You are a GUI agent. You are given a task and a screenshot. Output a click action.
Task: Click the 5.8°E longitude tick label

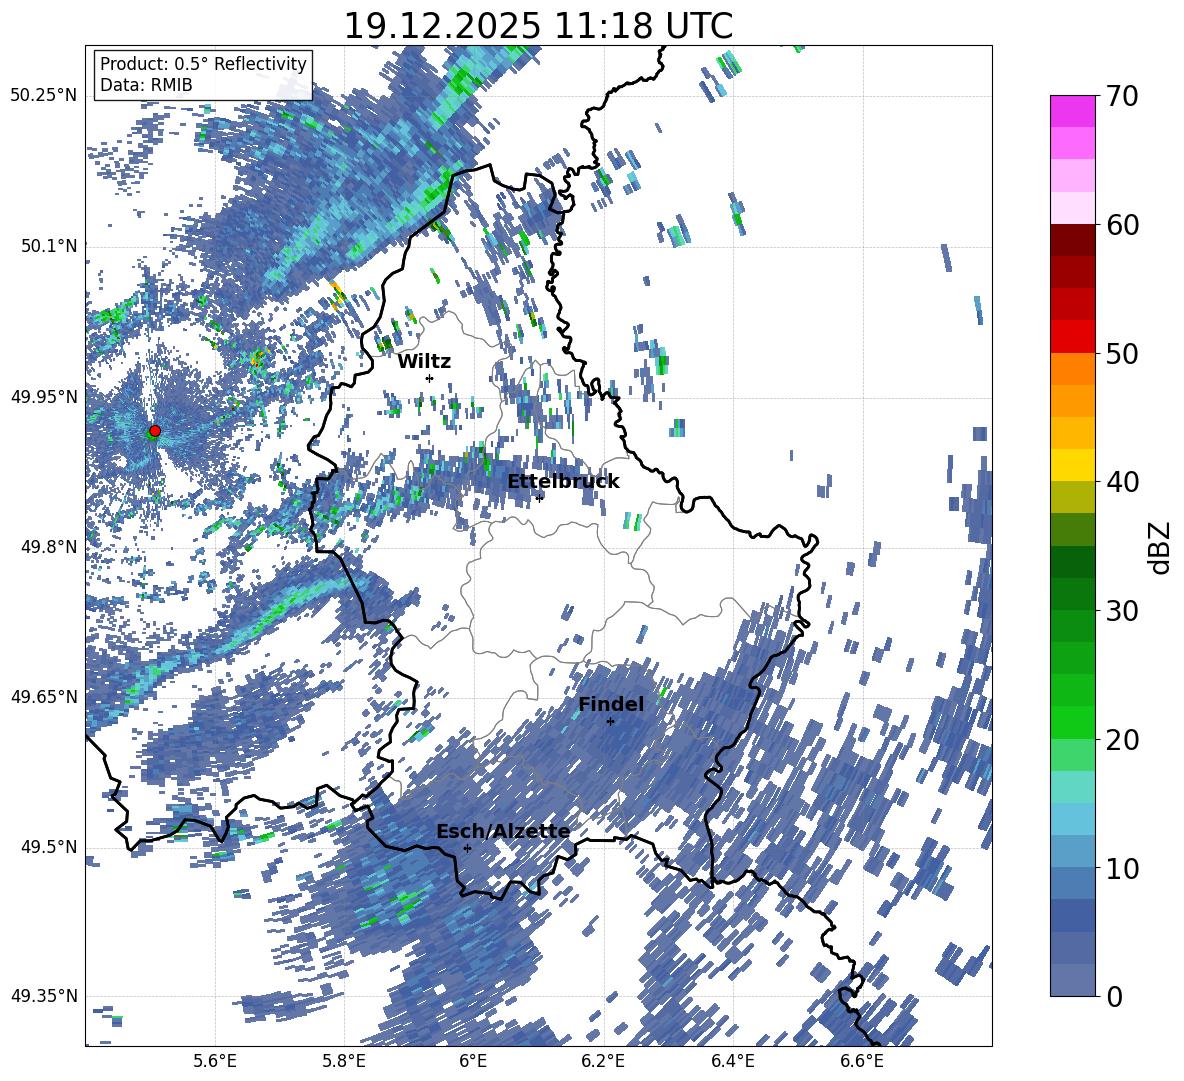(x=344, y=1061)
